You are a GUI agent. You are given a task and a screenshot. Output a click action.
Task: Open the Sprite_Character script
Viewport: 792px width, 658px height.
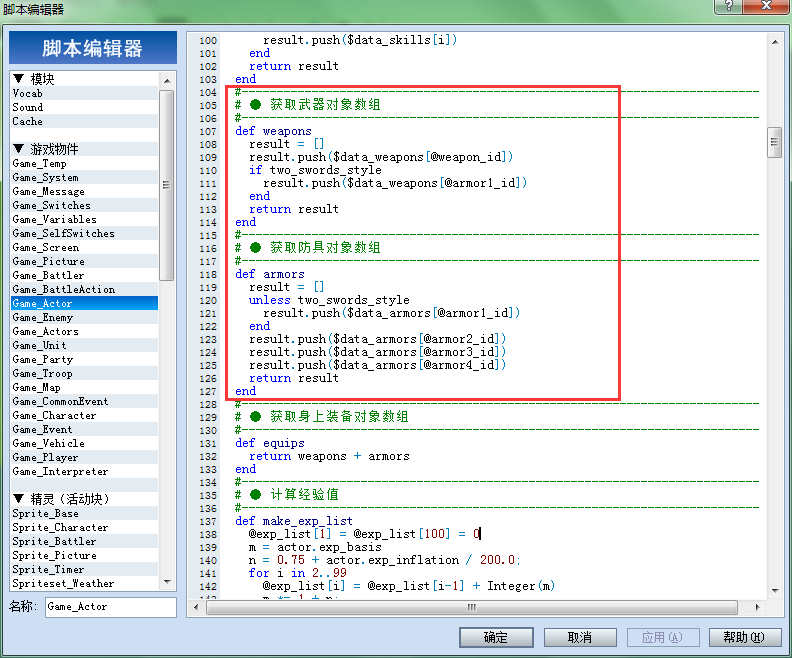click(x=84, y=528)
